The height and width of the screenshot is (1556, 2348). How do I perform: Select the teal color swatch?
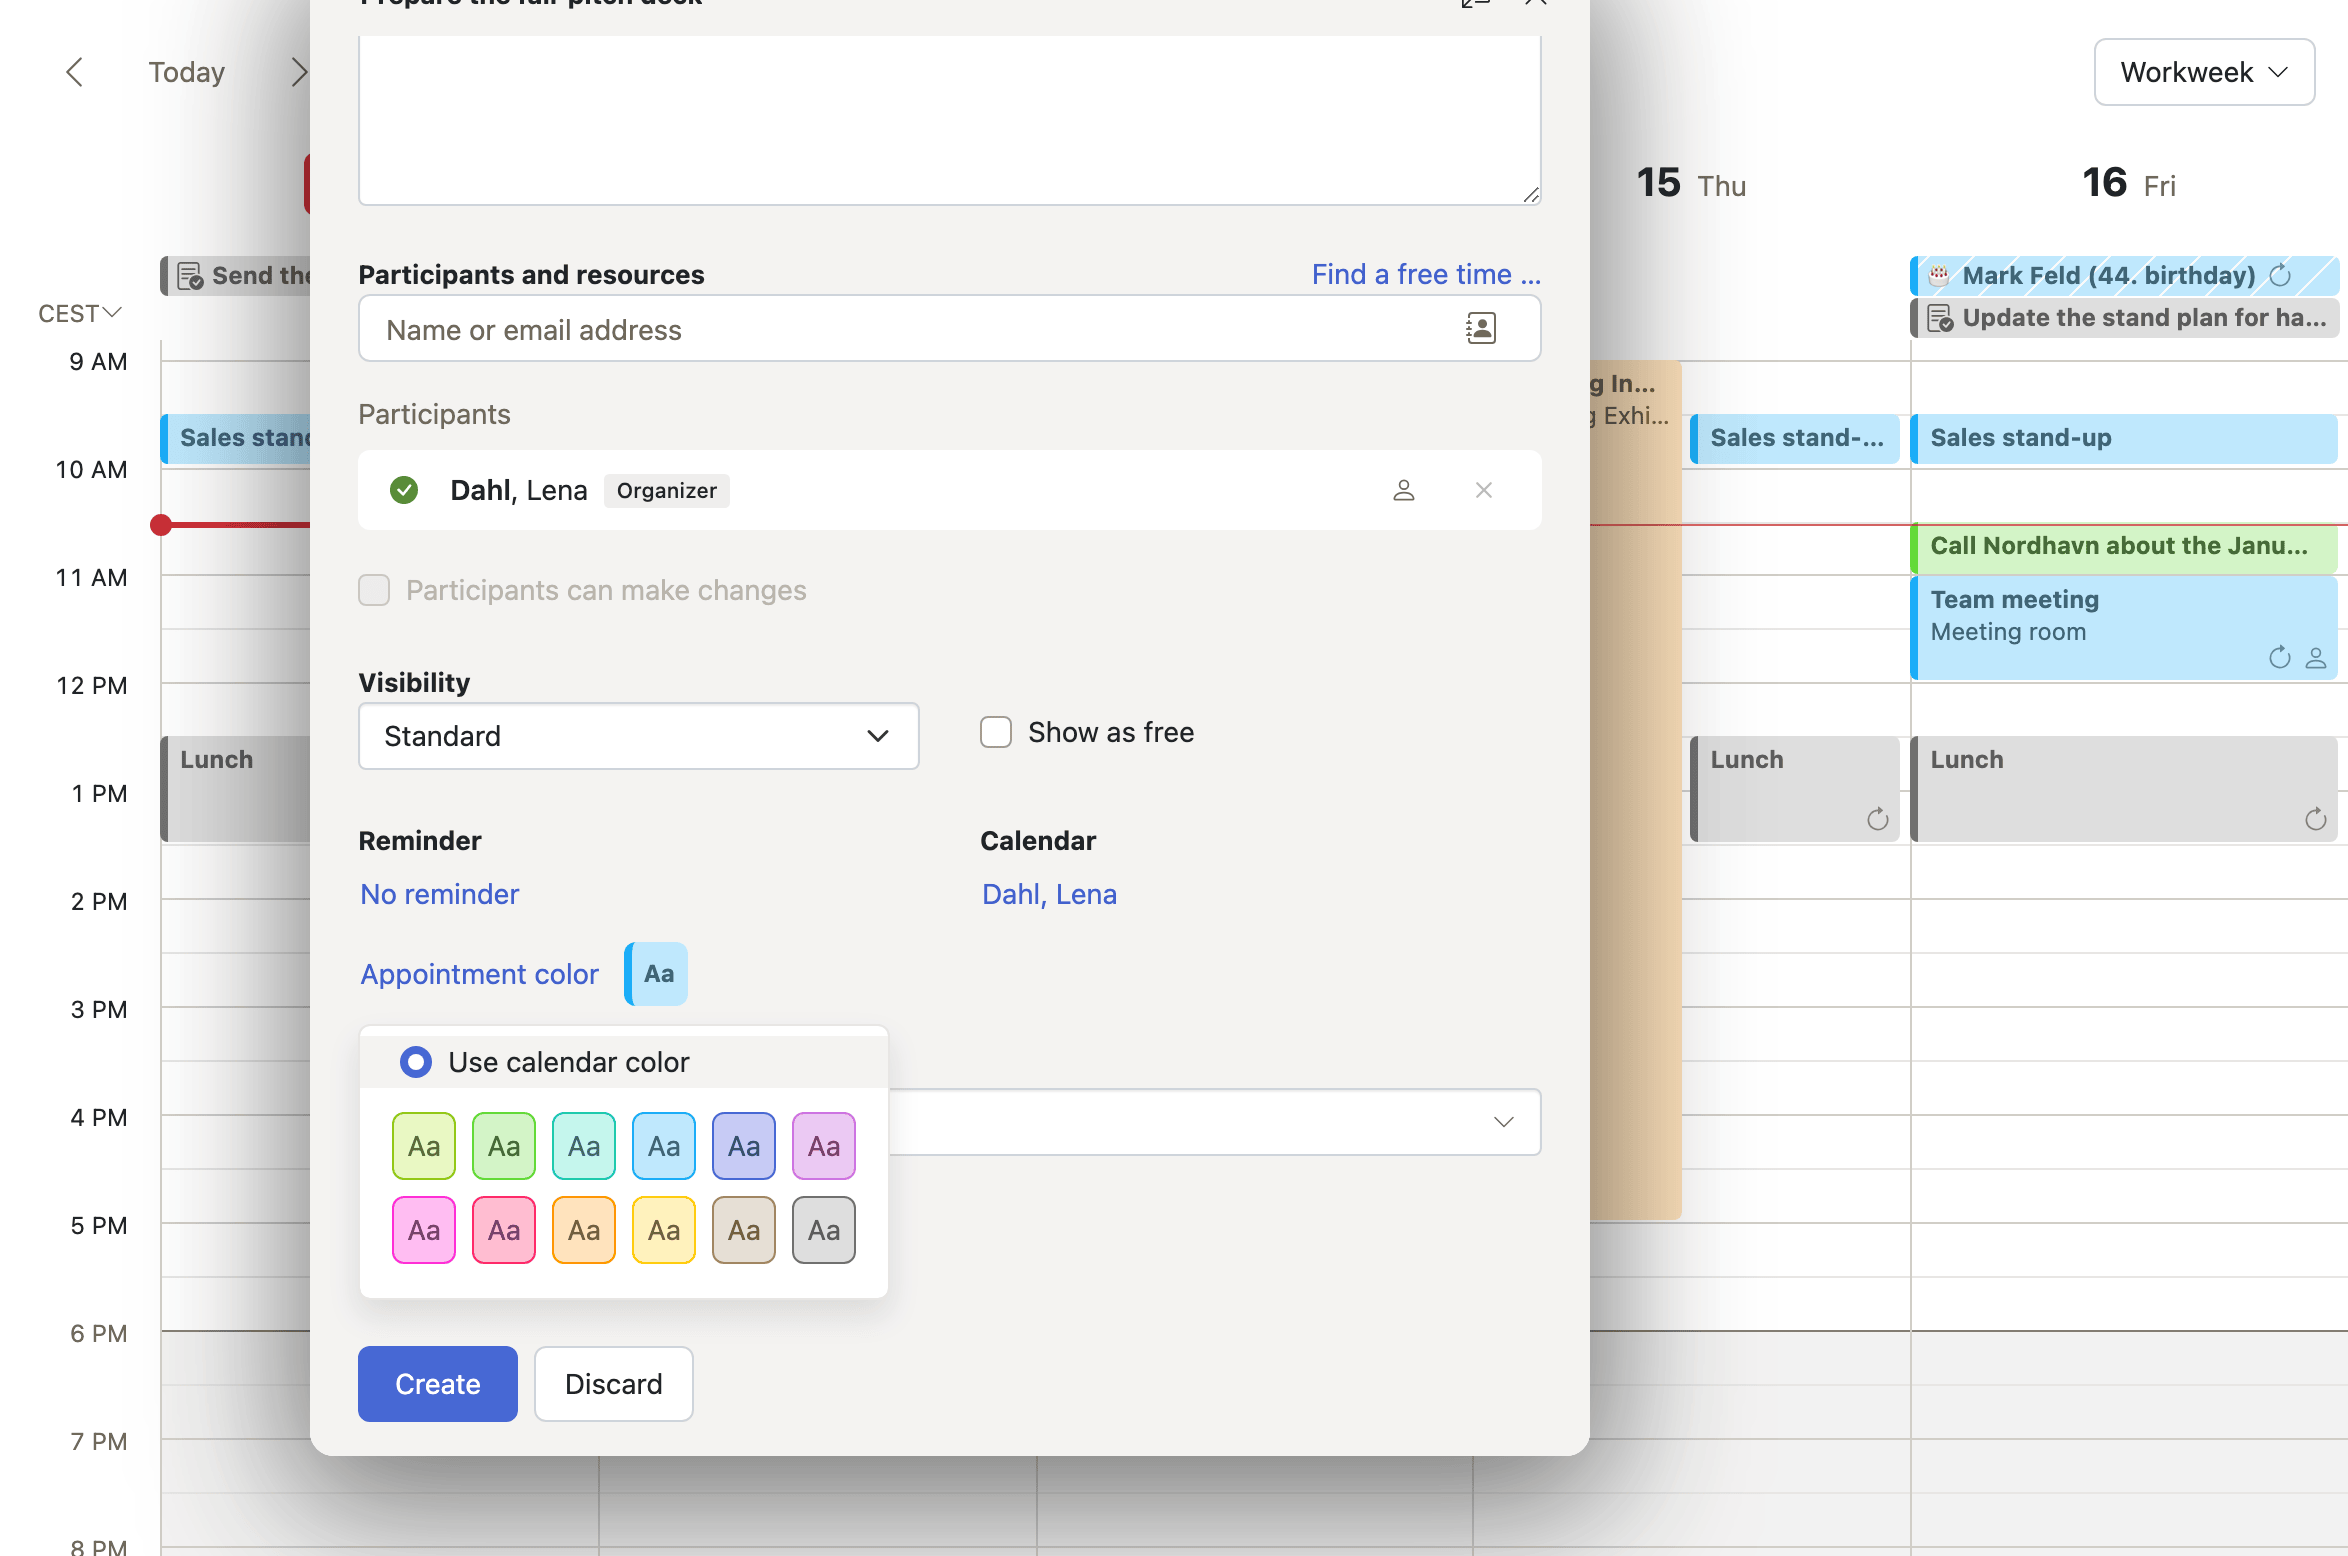584,1146
